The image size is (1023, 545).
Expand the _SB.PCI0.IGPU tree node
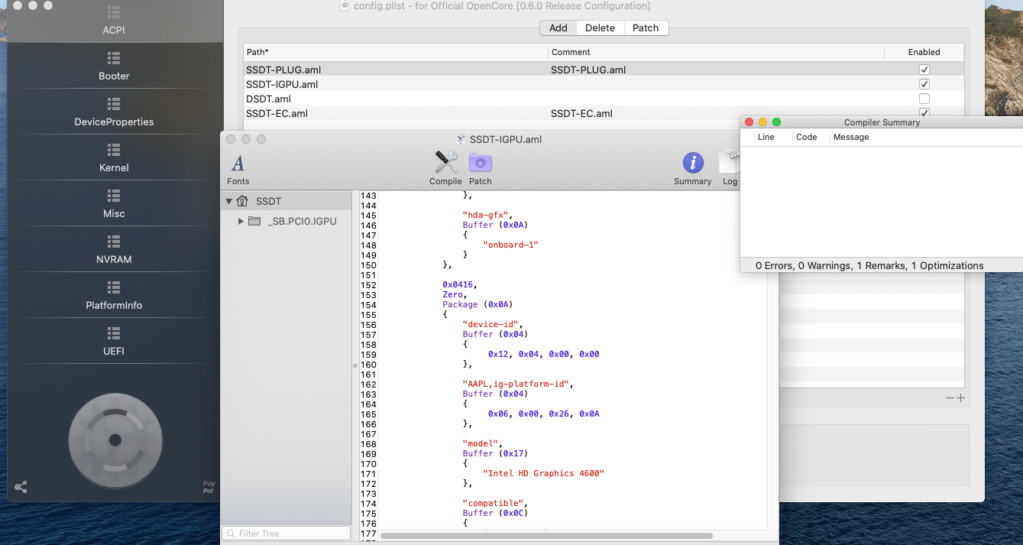[241, 221]
